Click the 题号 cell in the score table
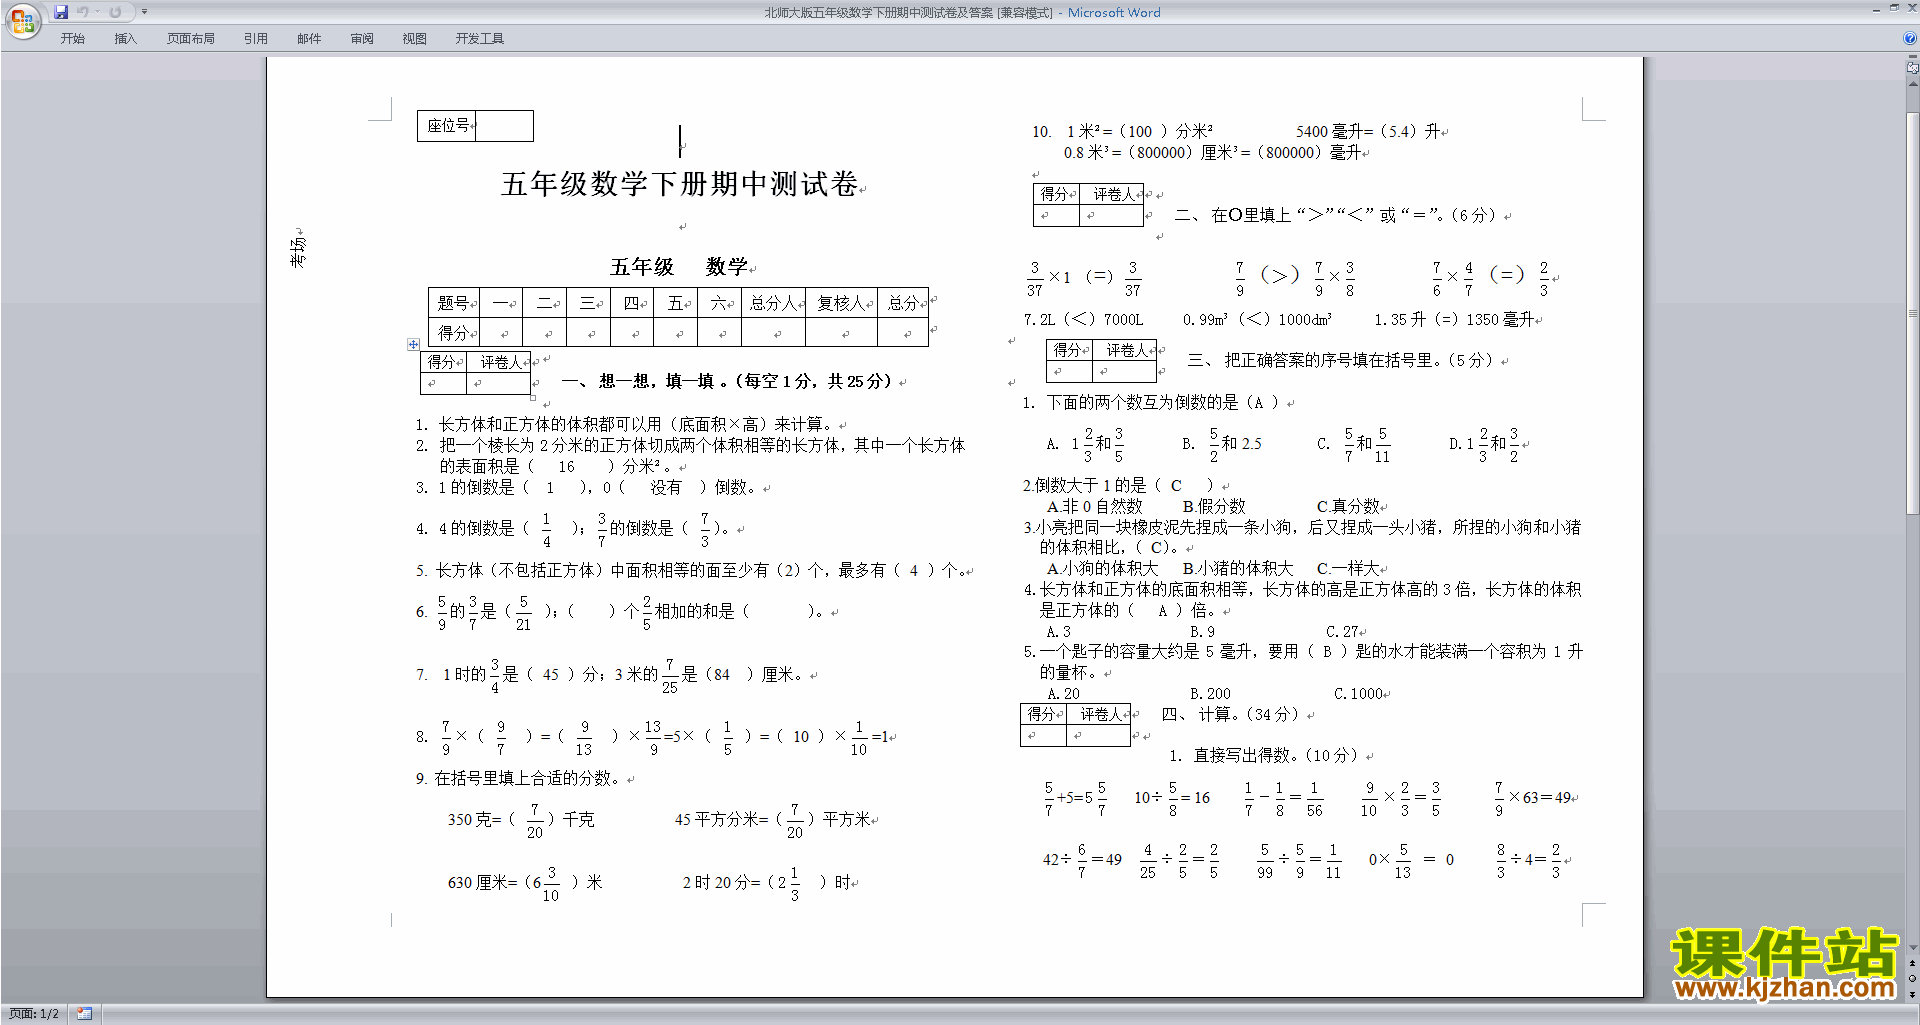Viewport: 1920px width, 1025px height. 454,303
